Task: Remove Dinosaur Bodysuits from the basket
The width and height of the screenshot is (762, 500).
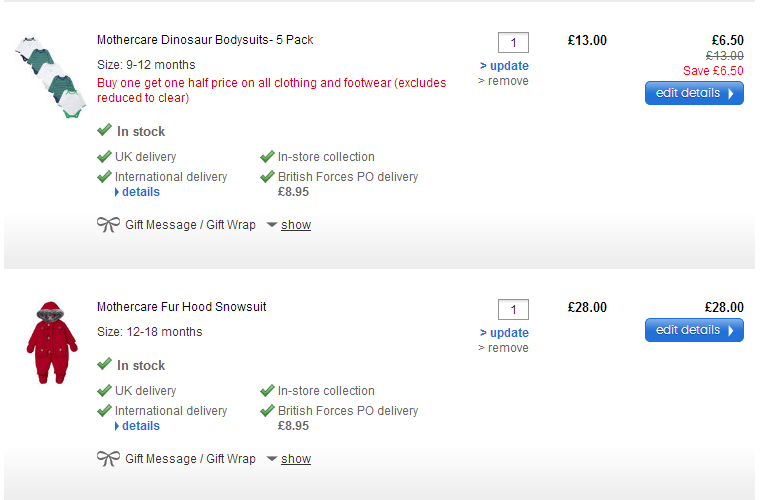Action: point(504,81)
